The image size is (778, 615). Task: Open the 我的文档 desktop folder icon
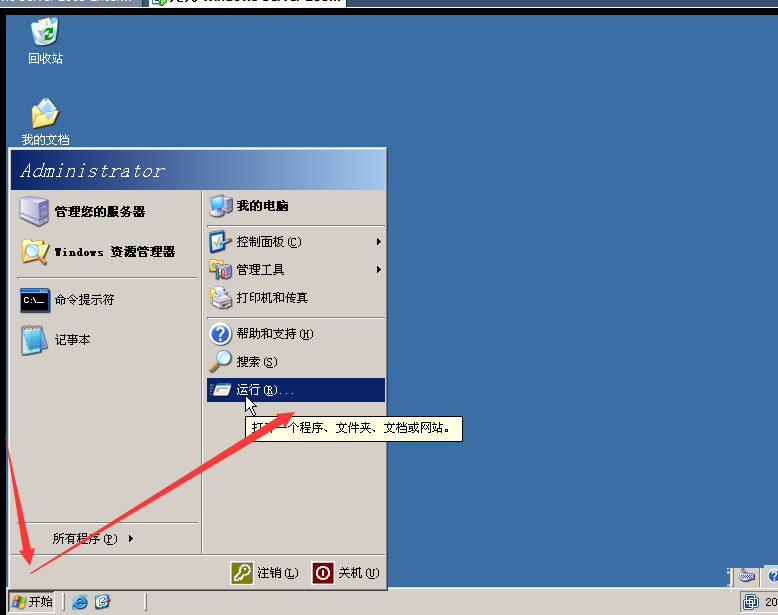pyautogui.click(x=45, y=113)
